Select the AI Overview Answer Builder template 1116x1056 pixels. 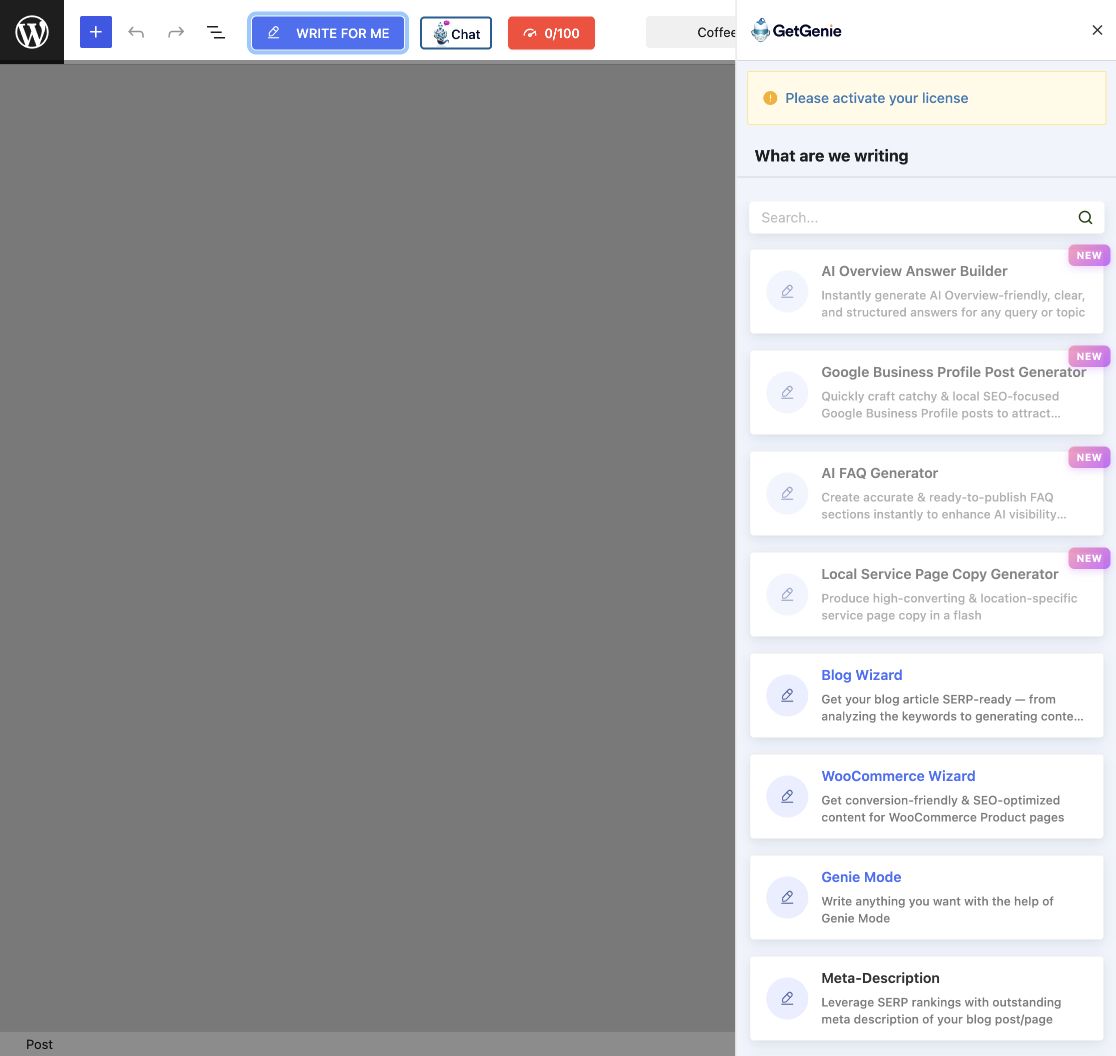[x=927, y=292]
